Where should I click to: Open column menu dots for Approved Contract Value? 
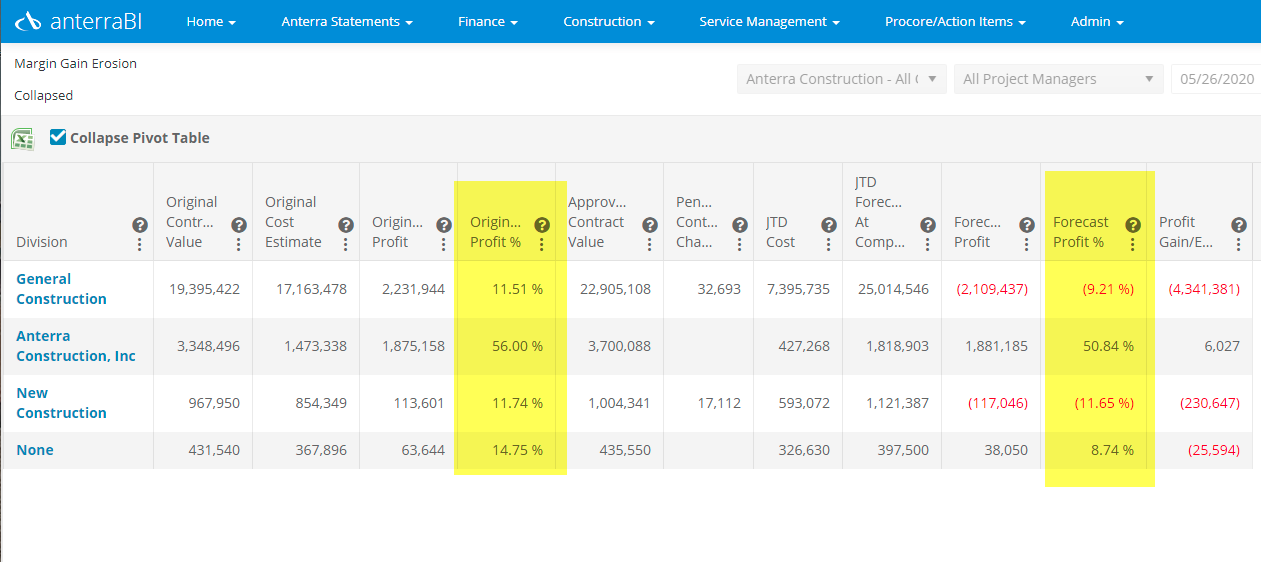pos(650,244)
